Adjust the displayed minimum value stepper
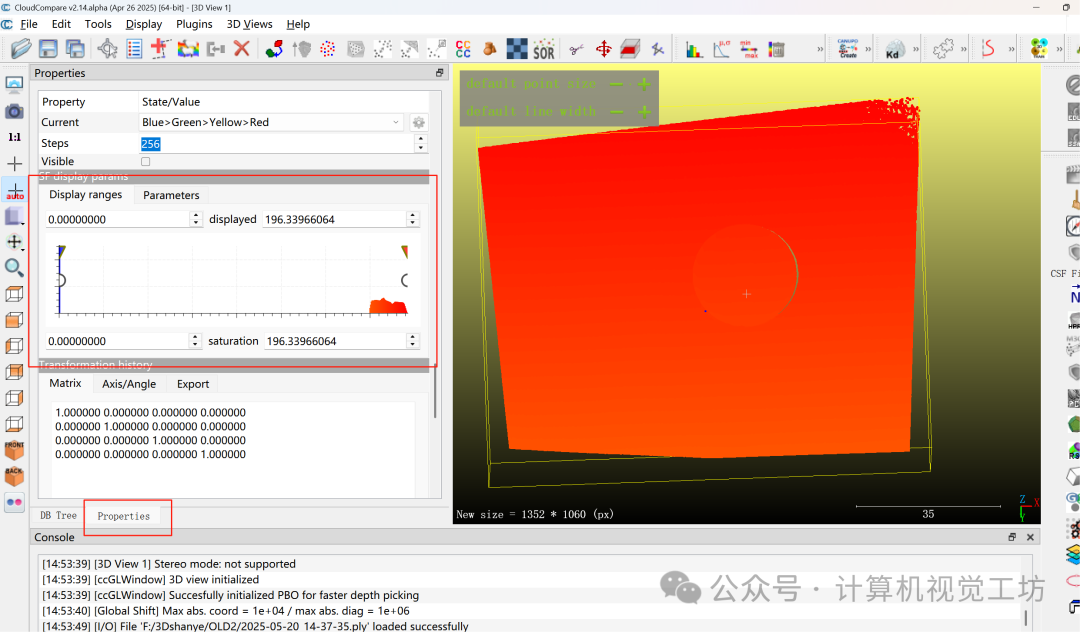 [196, 219]
